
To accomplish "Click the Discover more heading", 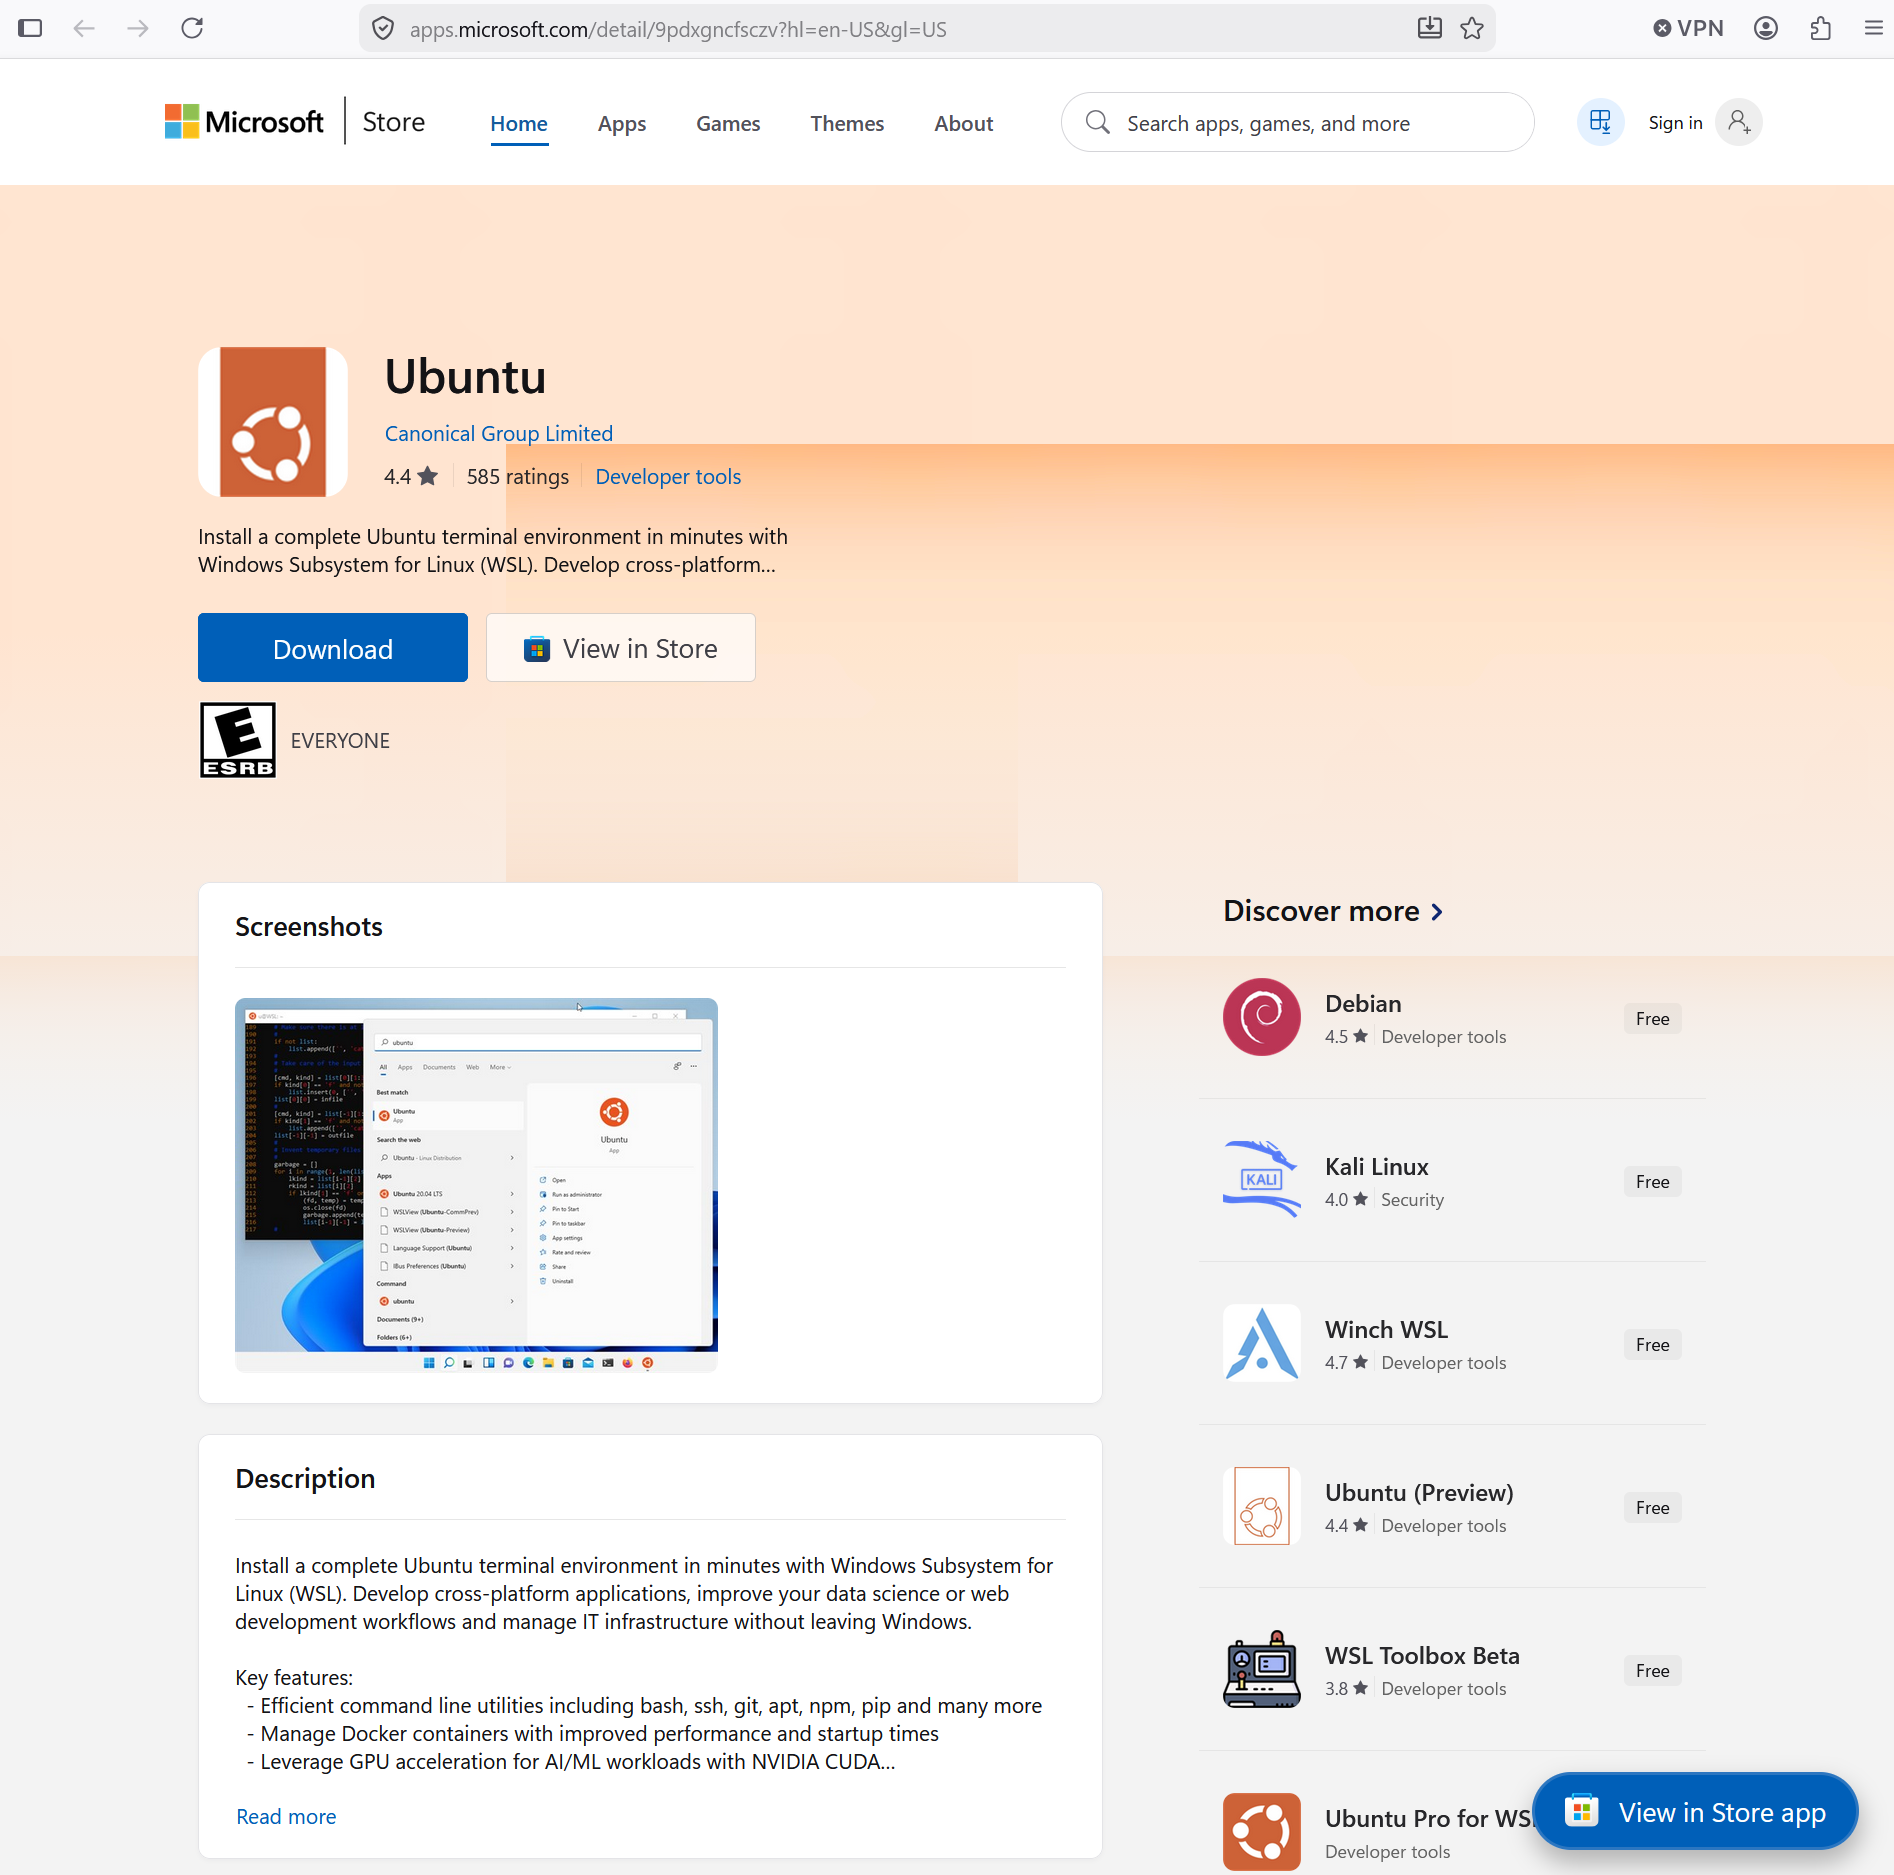I will (1321, 911).
